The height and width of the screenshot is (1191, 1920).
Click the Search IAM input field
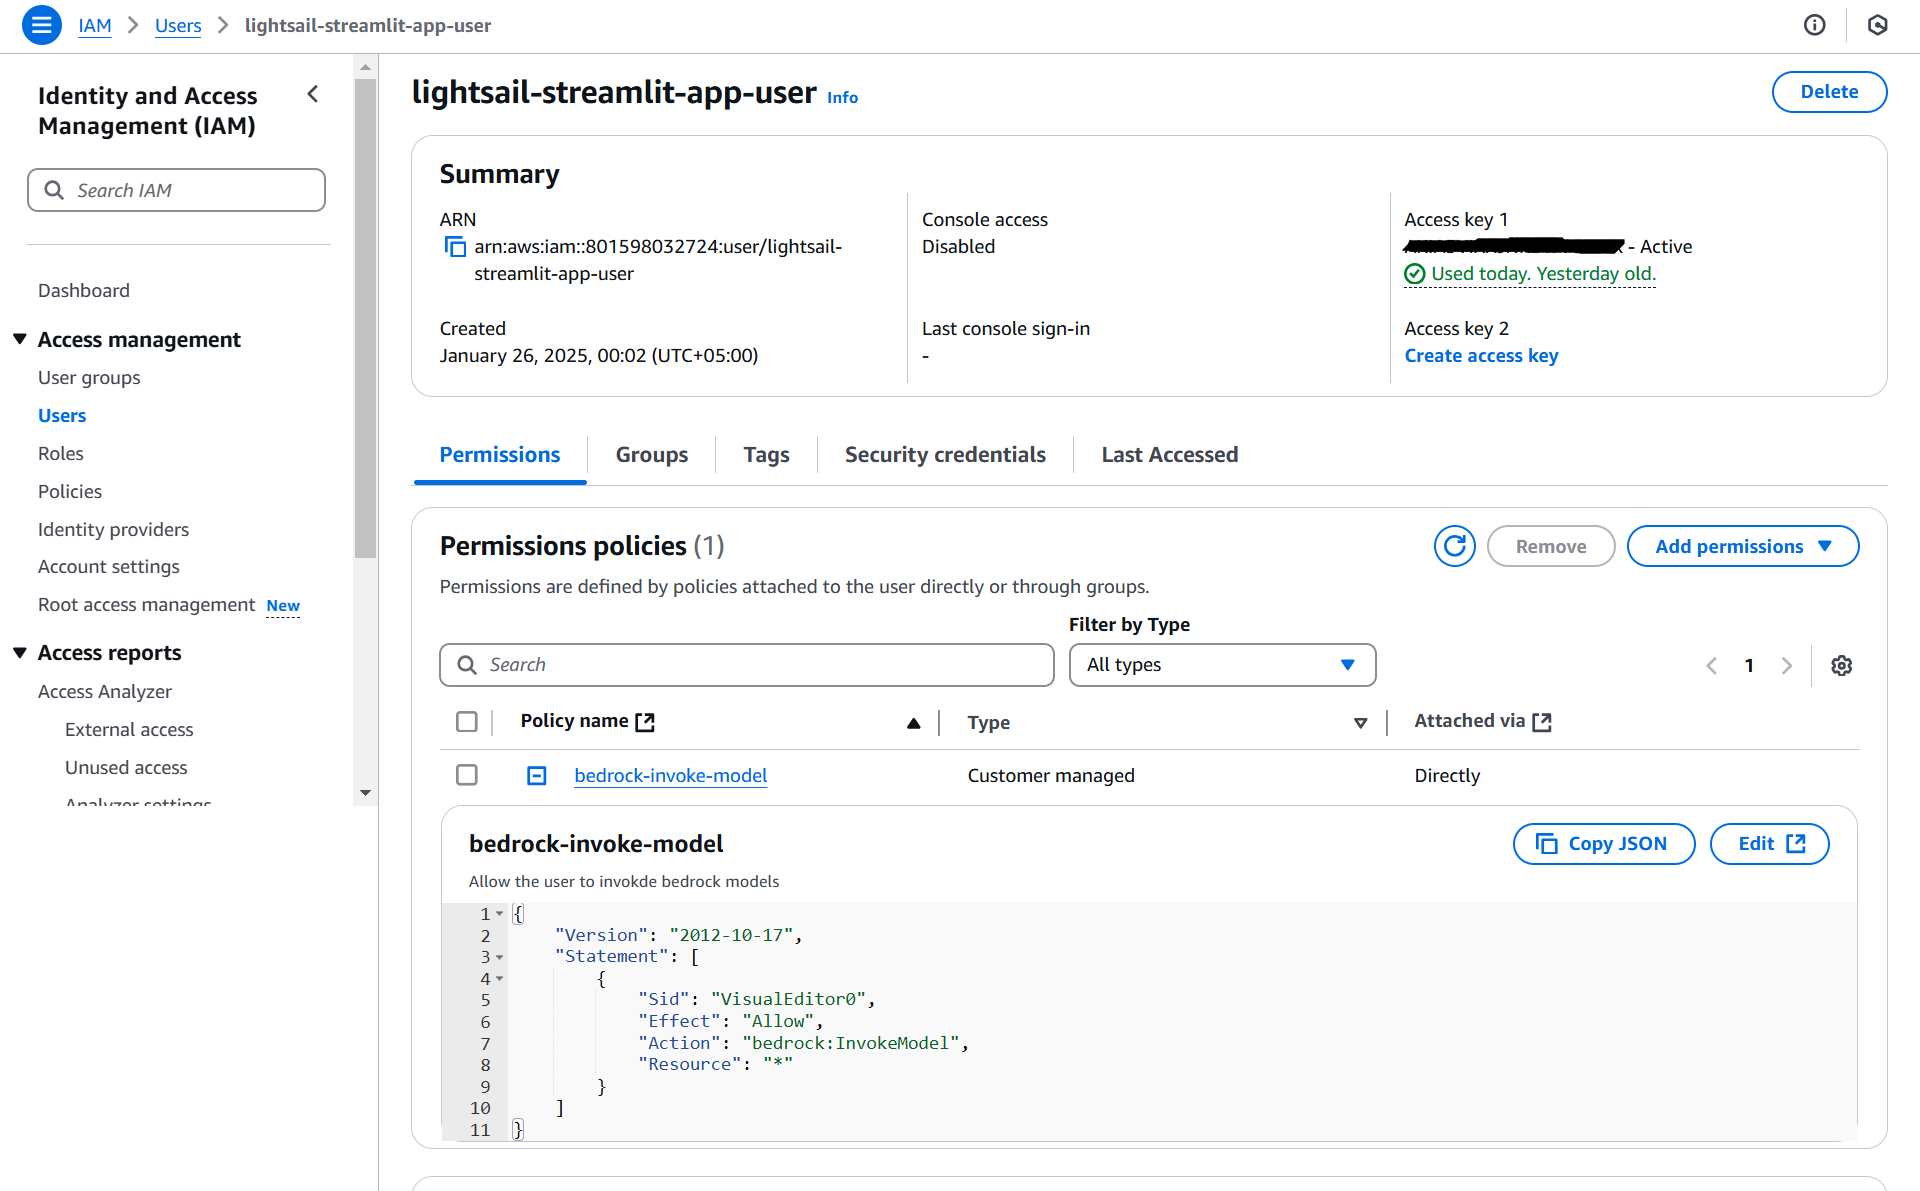[x=176, y=190]
